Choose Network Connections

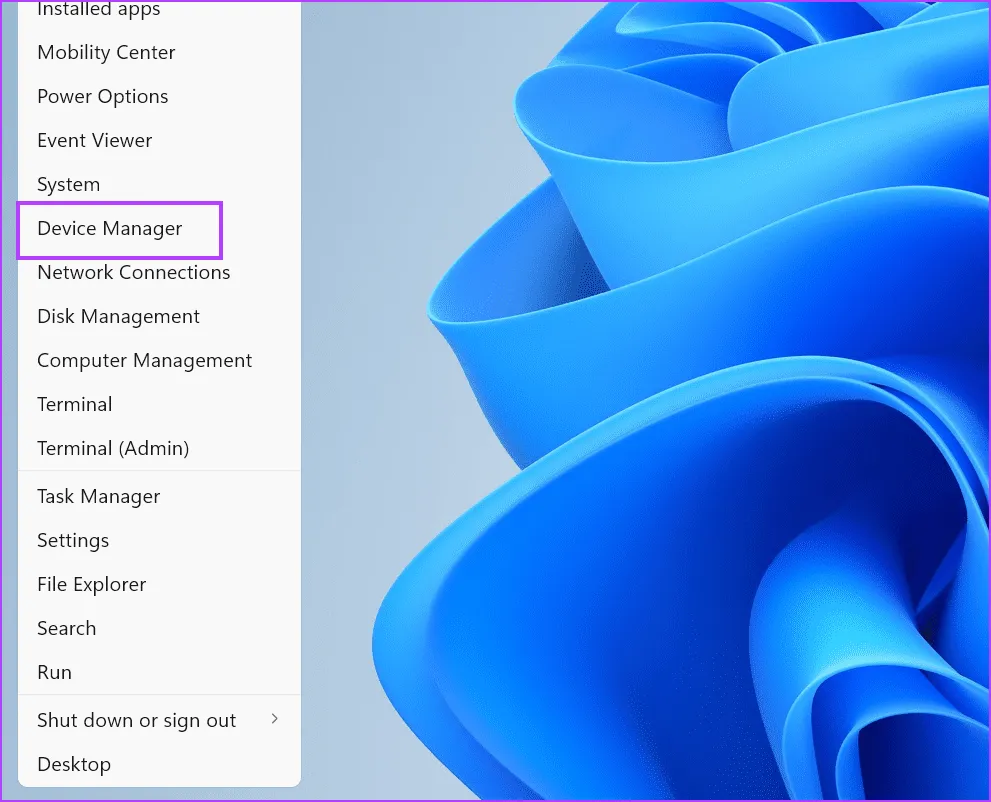click(133, 273)
